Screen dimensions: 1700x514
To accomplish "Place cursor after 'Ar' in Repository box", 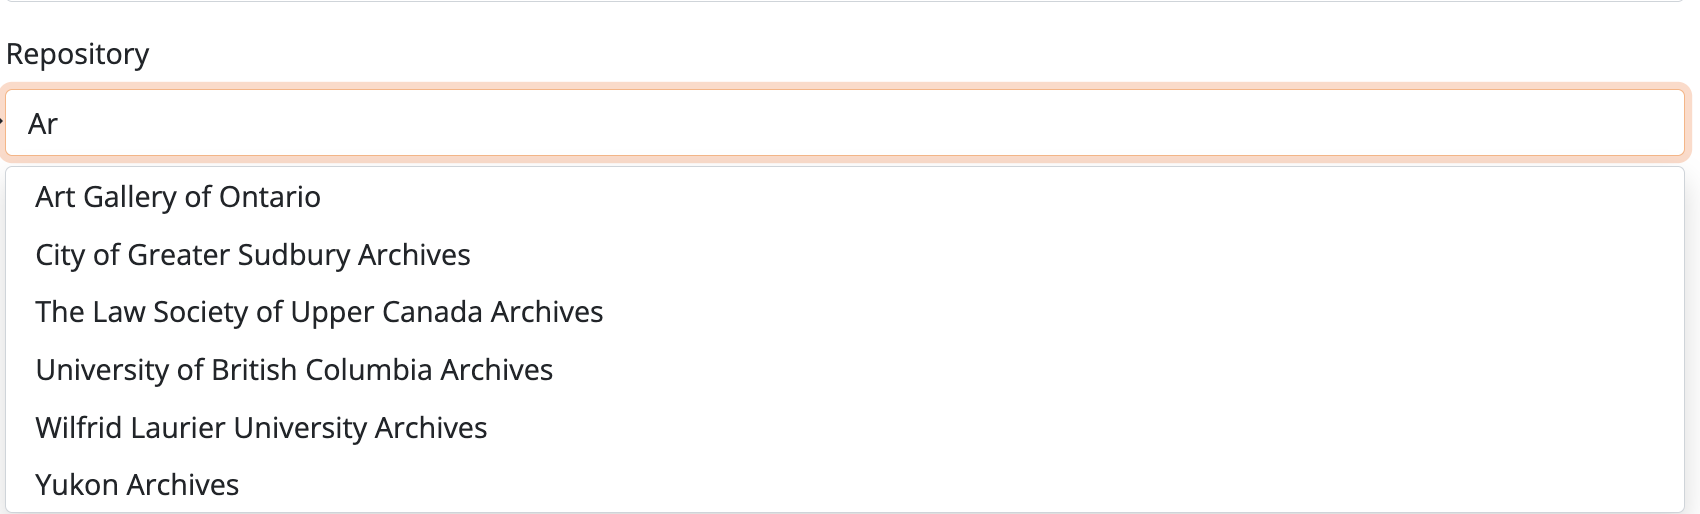I will click(x=60, y=124).
